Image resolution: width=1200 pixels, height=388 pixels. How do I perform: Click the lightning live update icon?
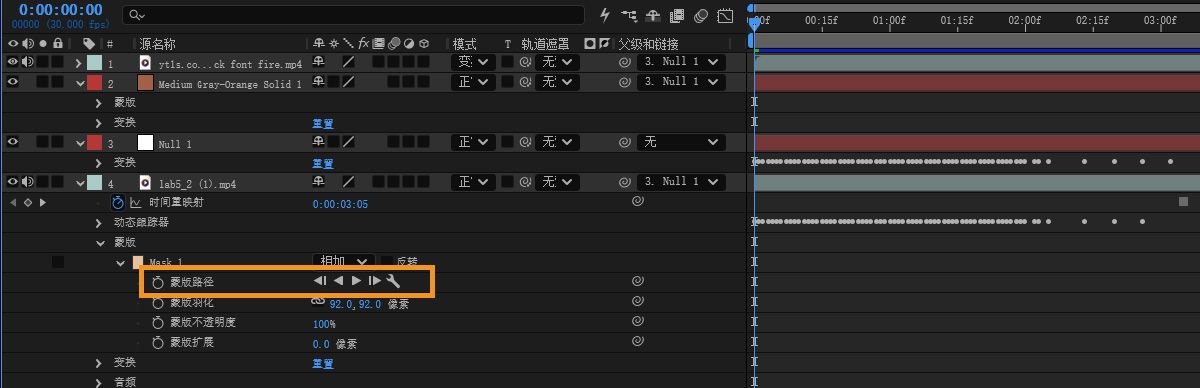(604, 15)
